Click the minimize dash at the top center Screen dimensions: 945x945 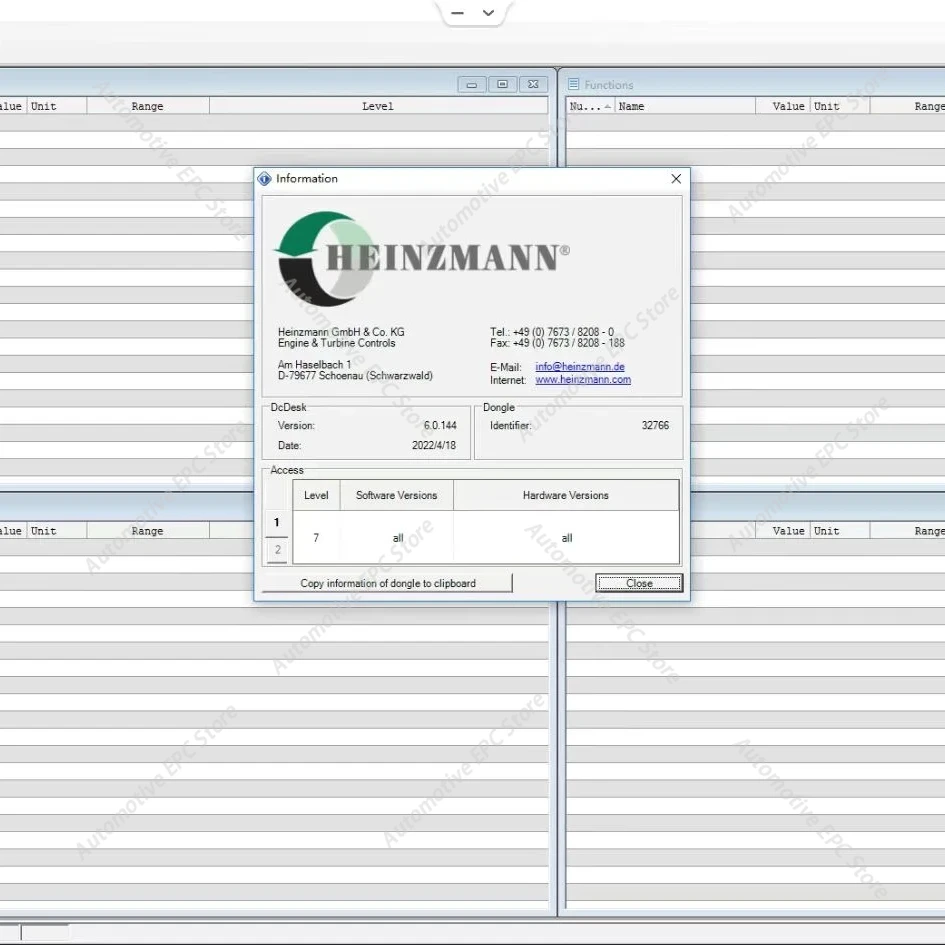tap(457, 13)
